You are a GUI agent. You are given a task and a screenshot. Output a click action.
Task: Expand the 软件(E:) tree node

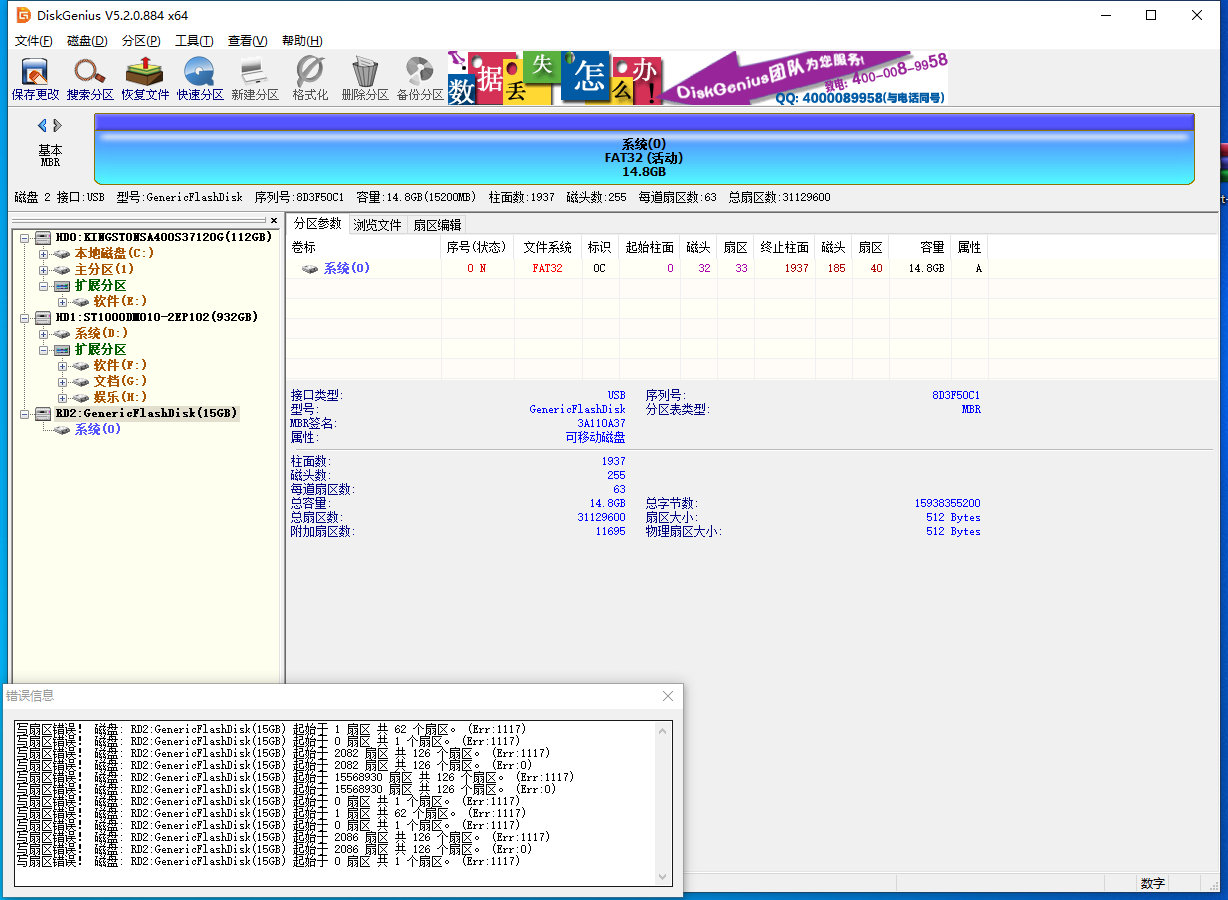tap(62, 301)
